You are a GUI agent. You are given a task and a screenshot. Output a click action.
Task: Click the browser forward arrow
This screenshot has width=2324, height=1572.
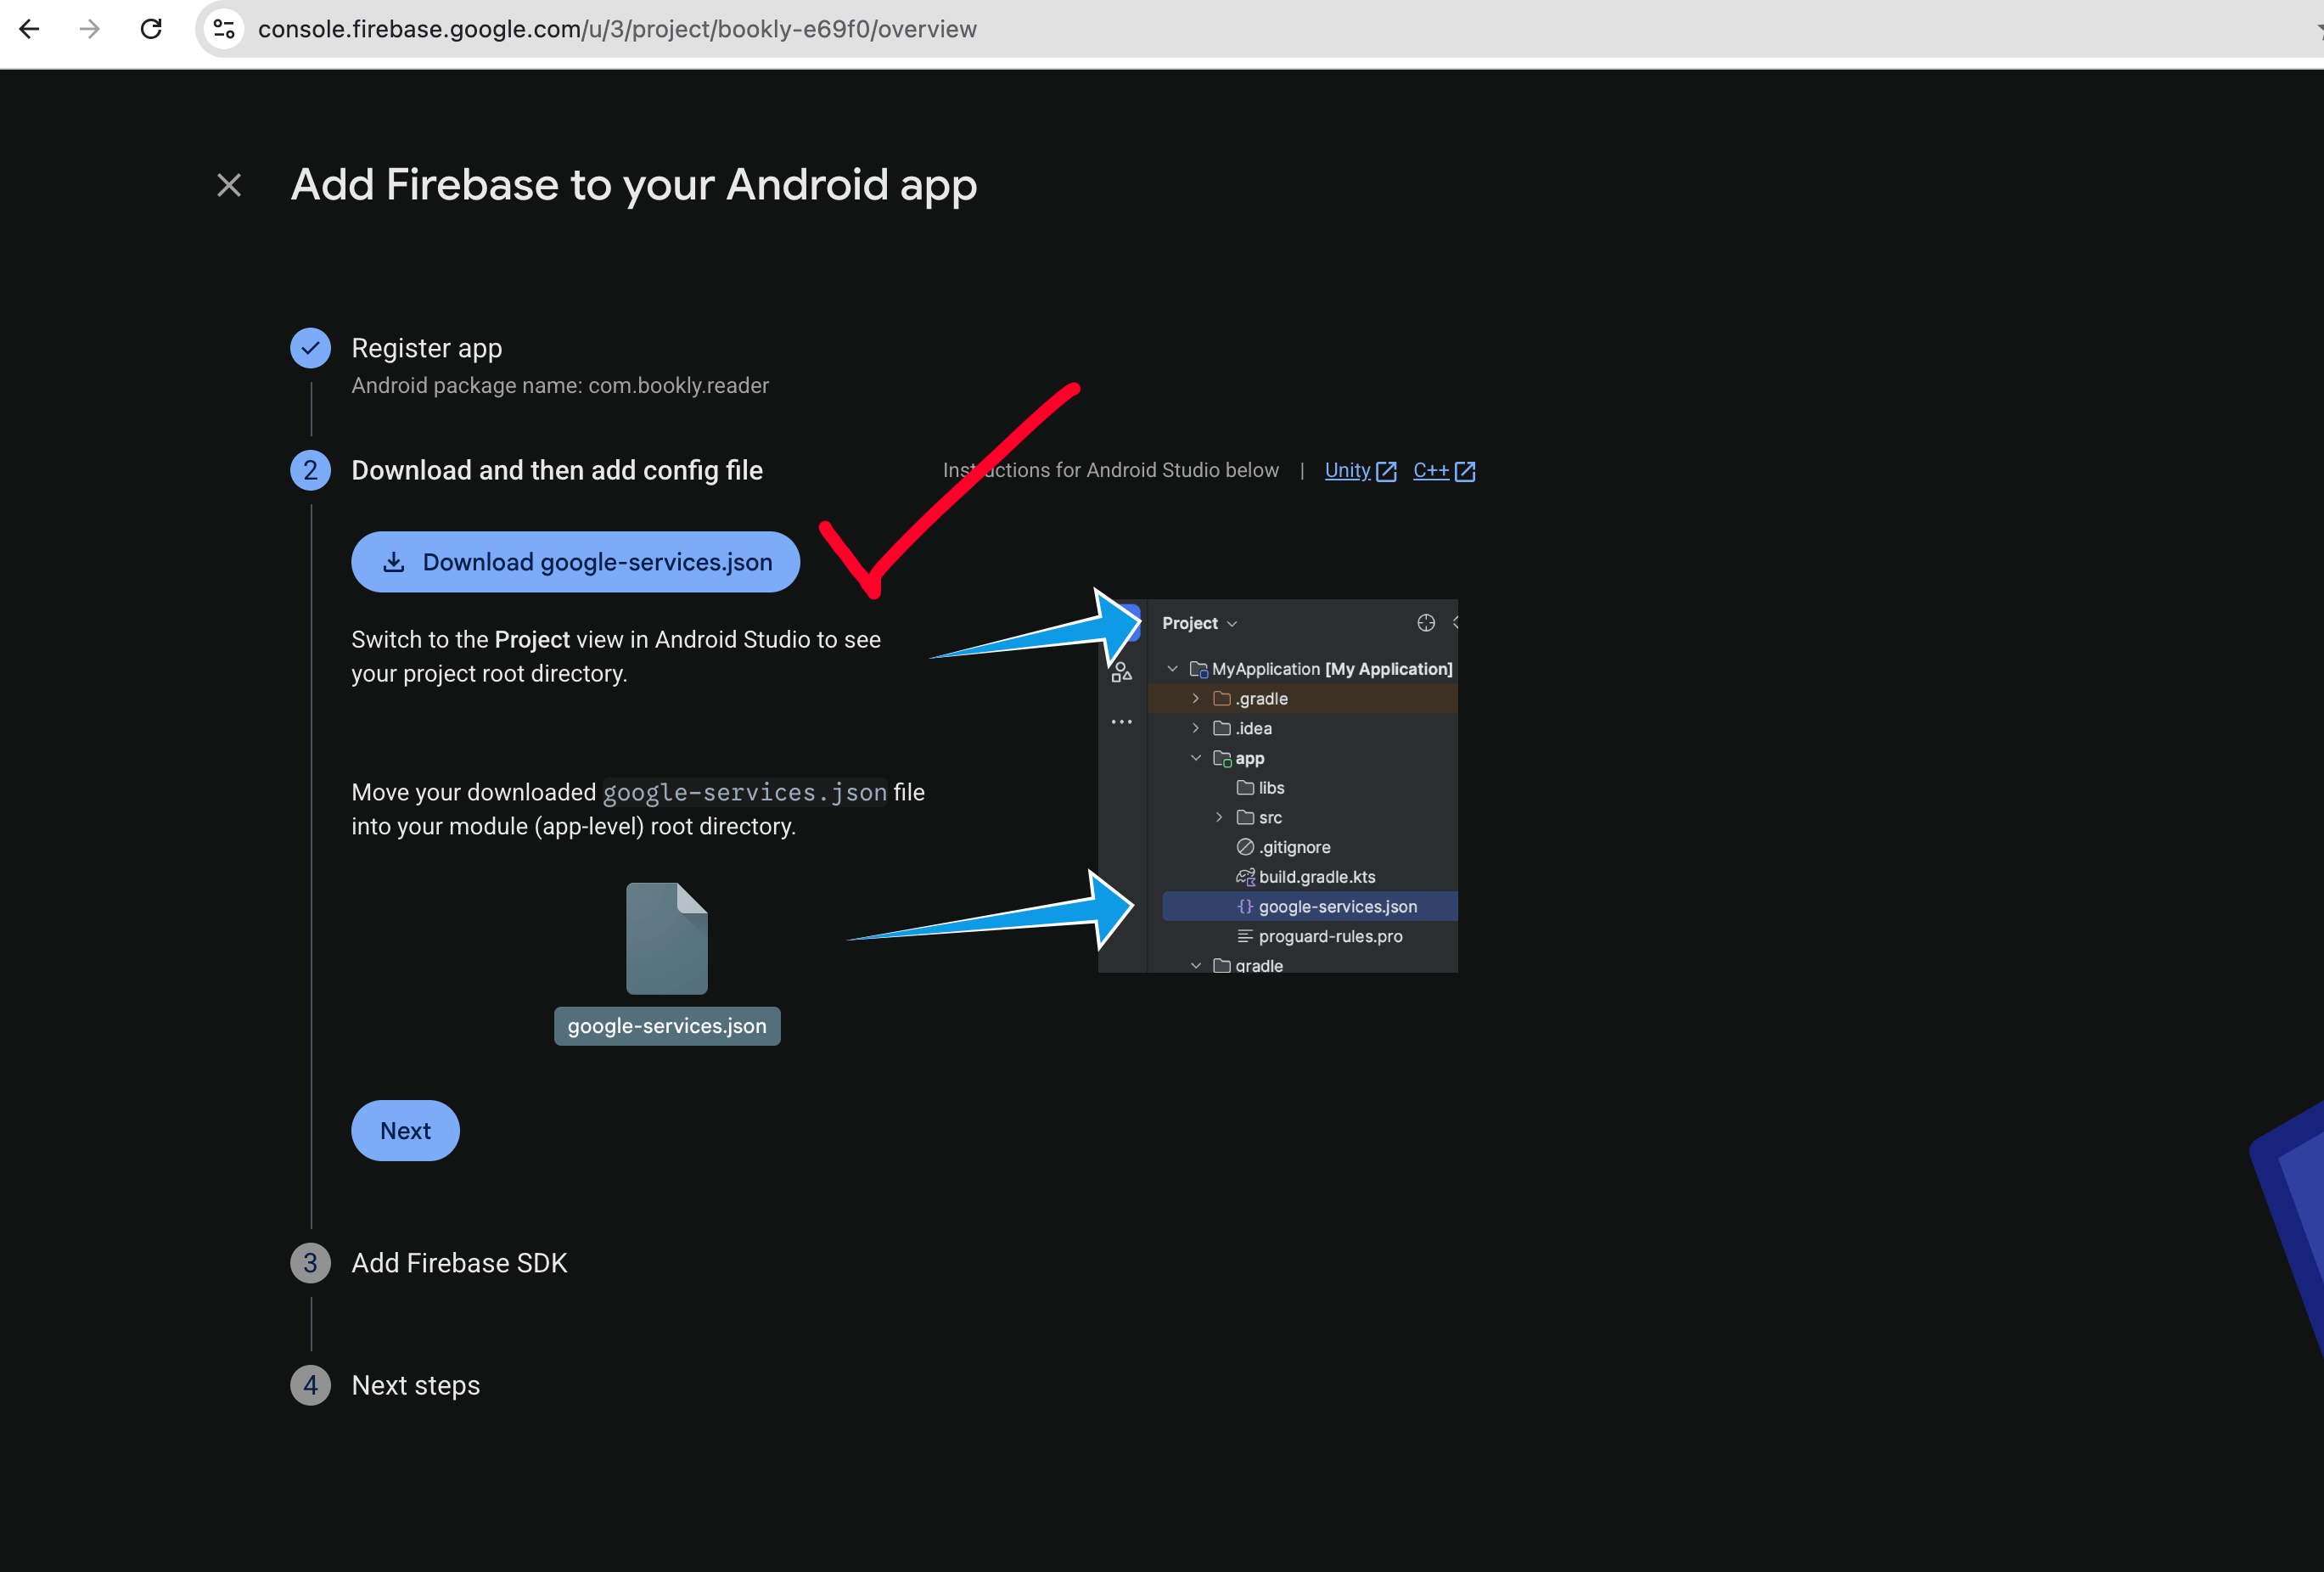90,29
